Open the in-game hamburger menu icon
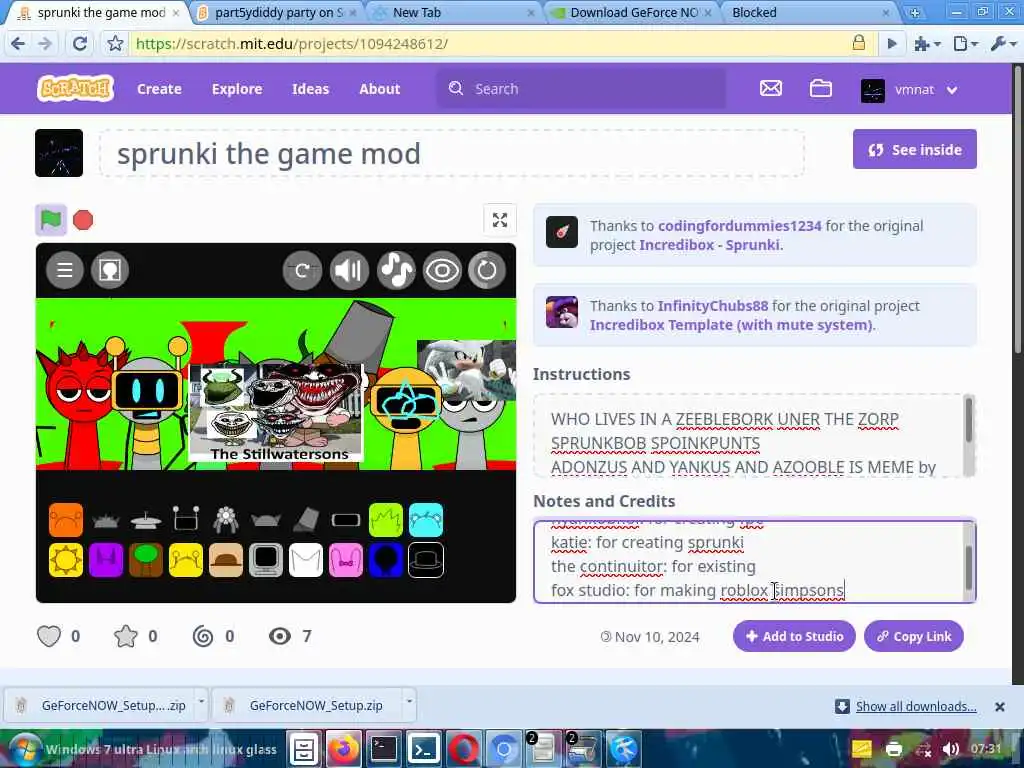This screenshot has width=1024, height=768. pyautogui.click(x=65, y=270)
